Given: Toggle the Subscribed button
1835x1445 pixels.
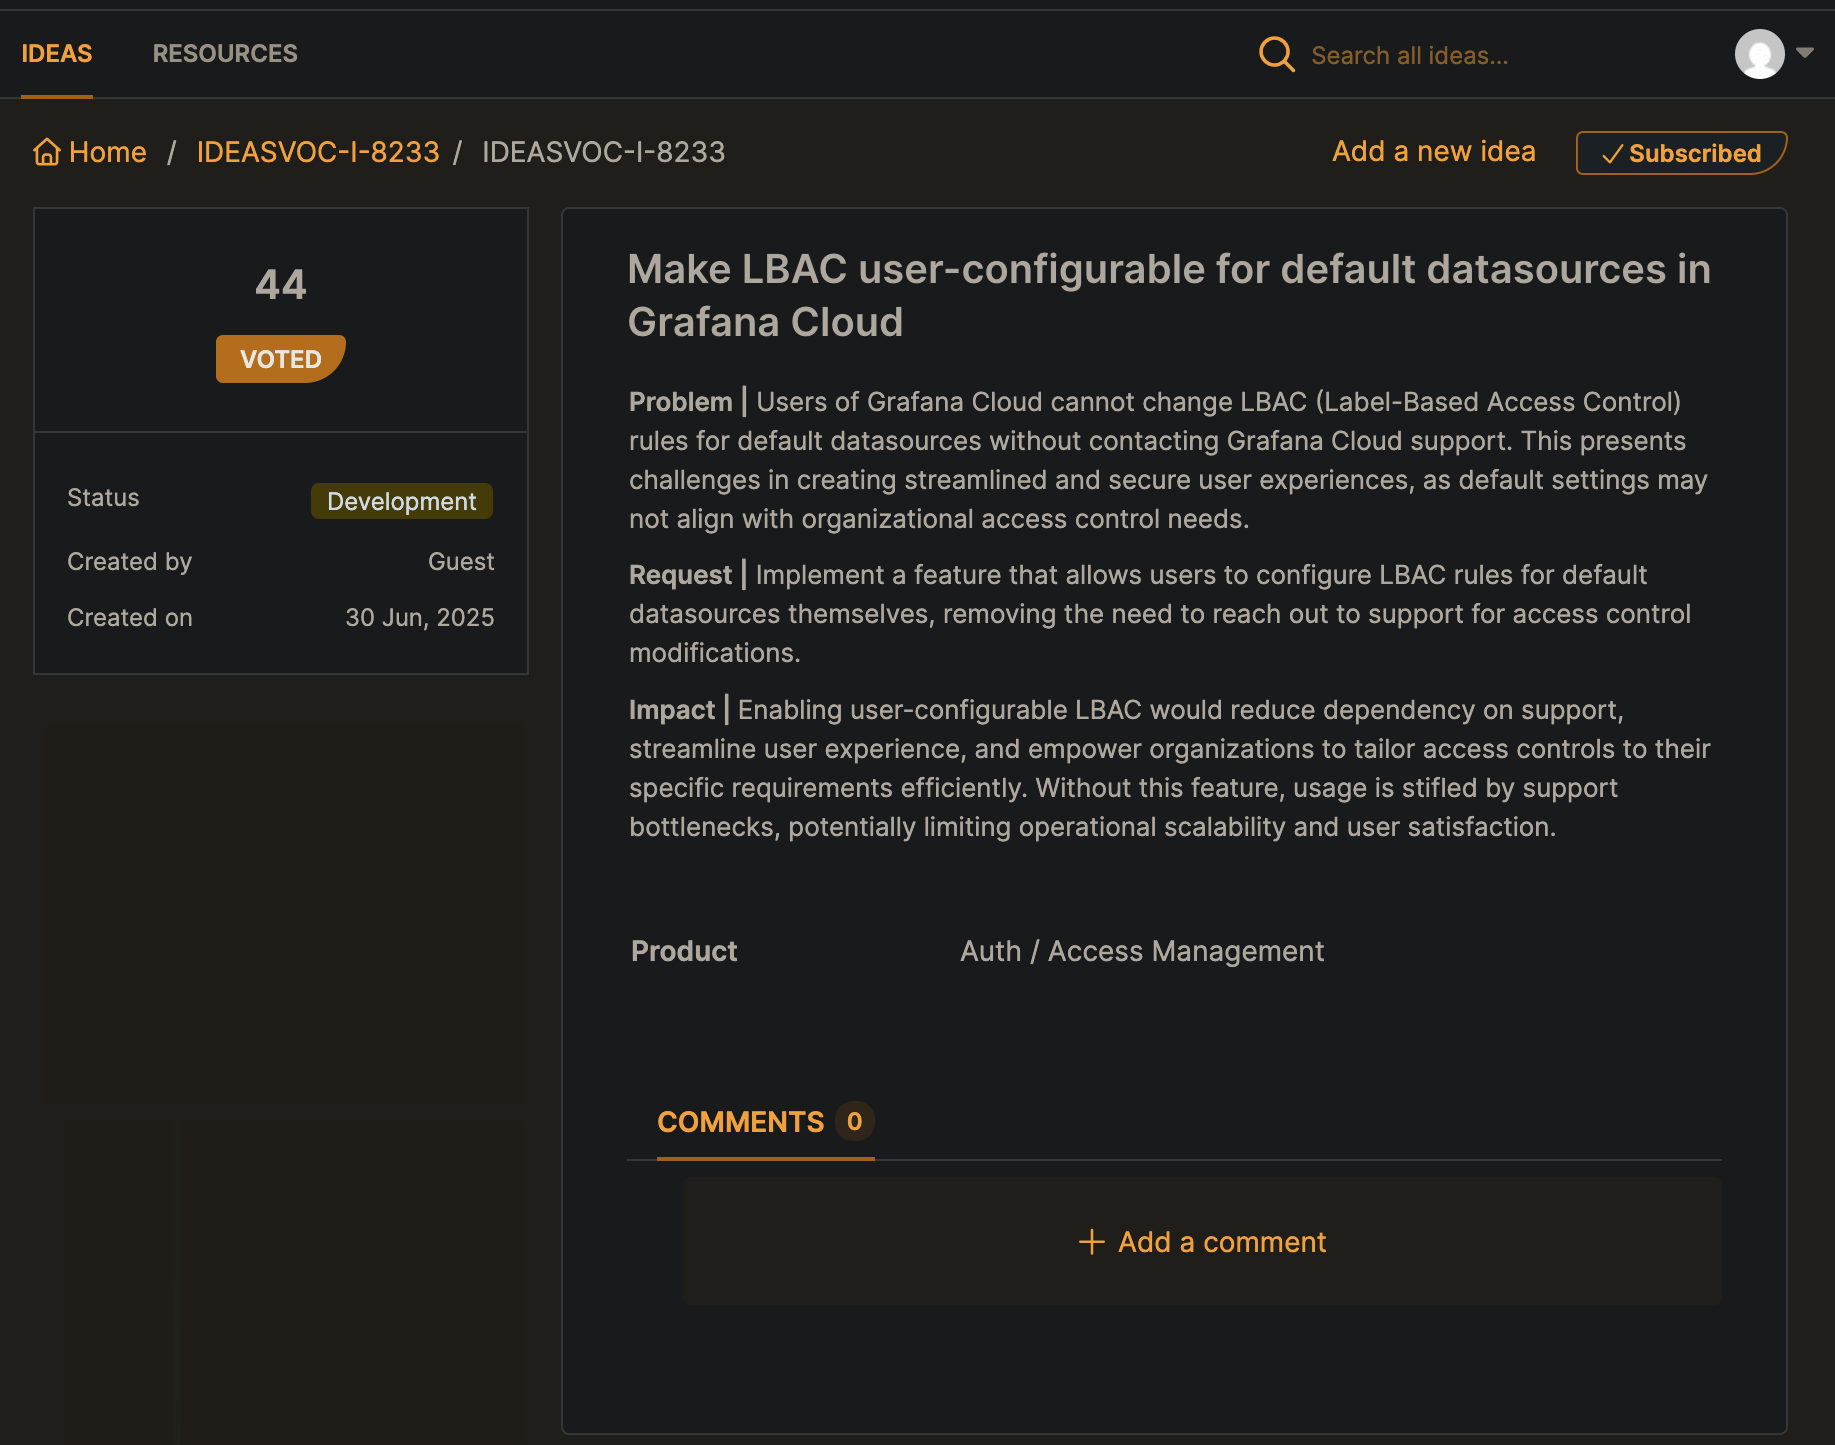Looking at the screenshot, I should point(1681,153).
